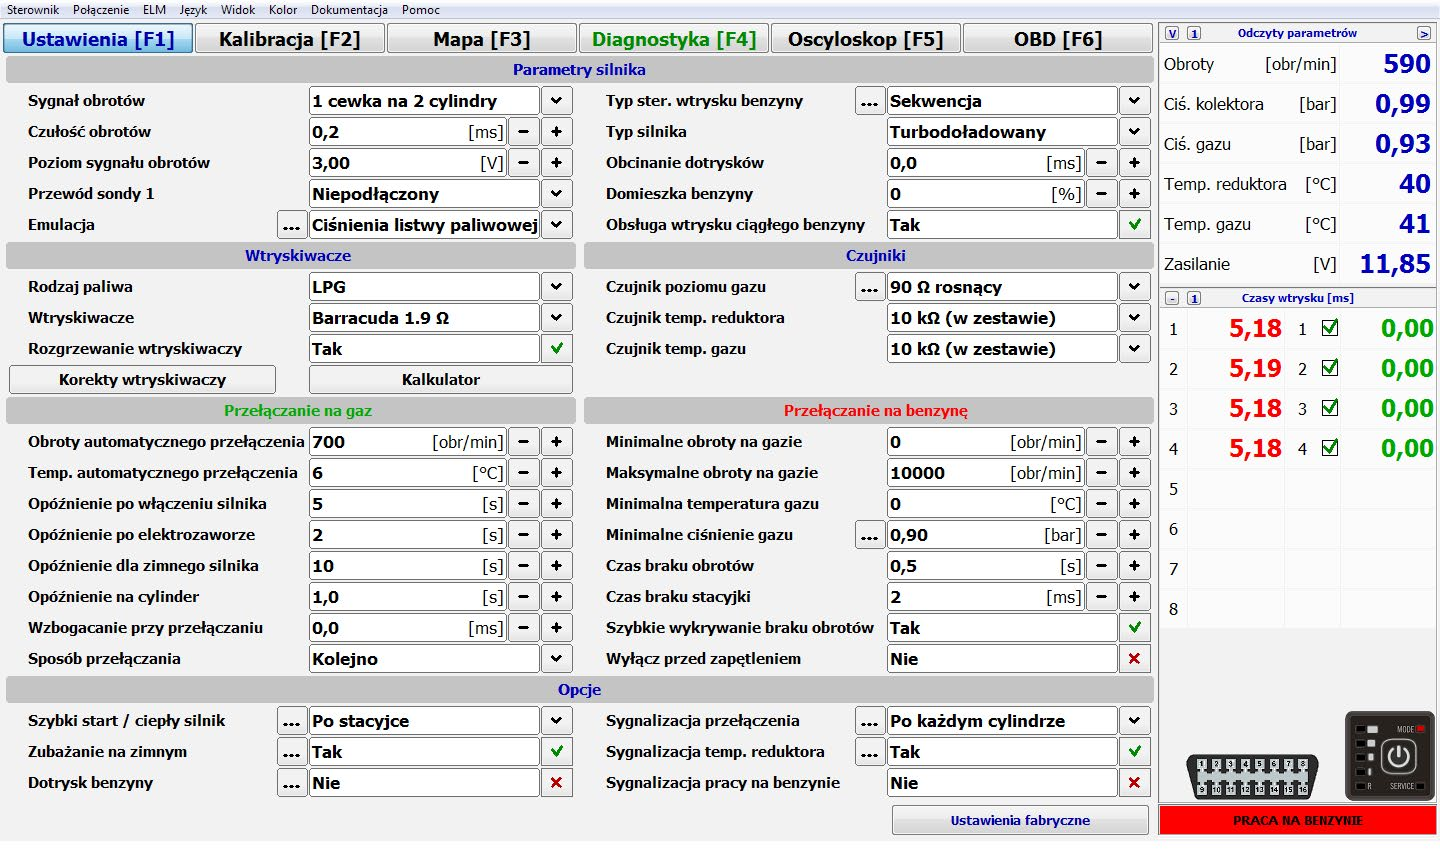Open Przewód sondy 1 dropdown
The width and height of the screenshot is (1440, 860).
556,194
